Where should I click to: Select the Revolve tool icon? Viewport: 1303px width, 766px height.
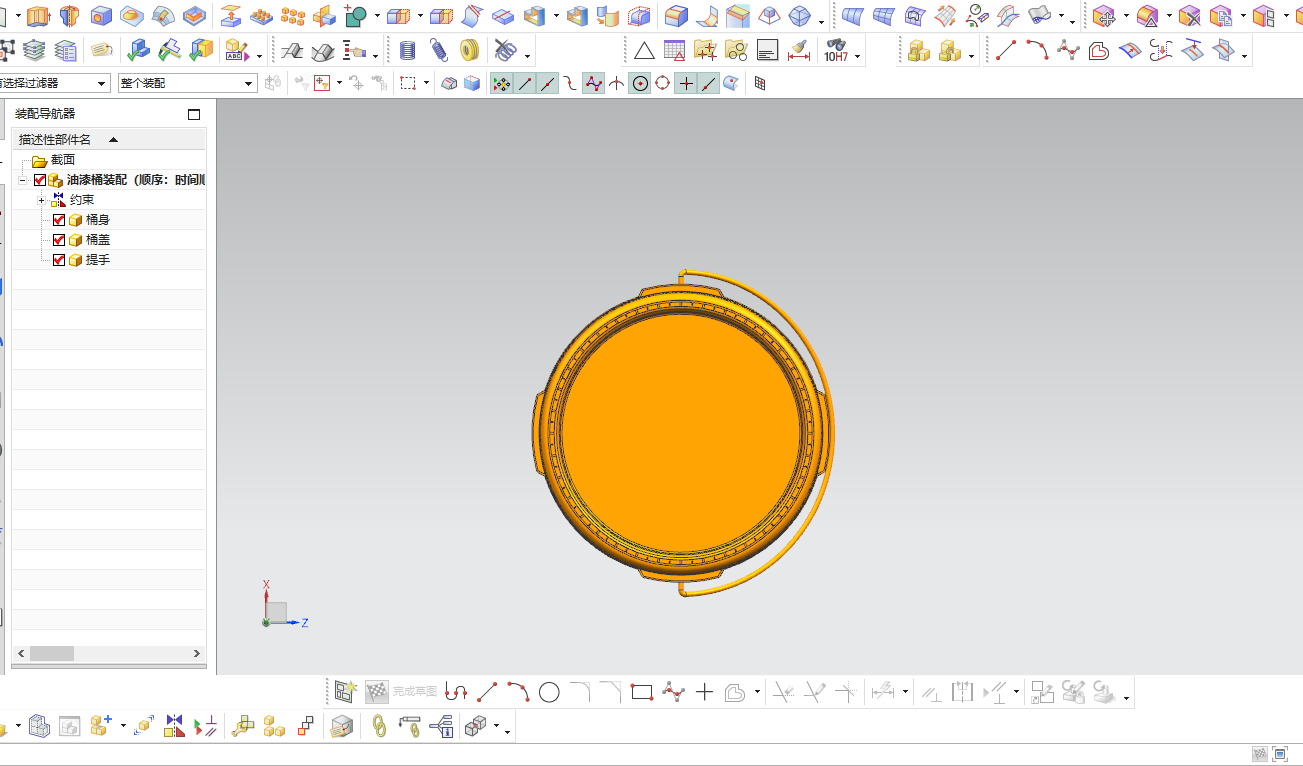(69, 15)
